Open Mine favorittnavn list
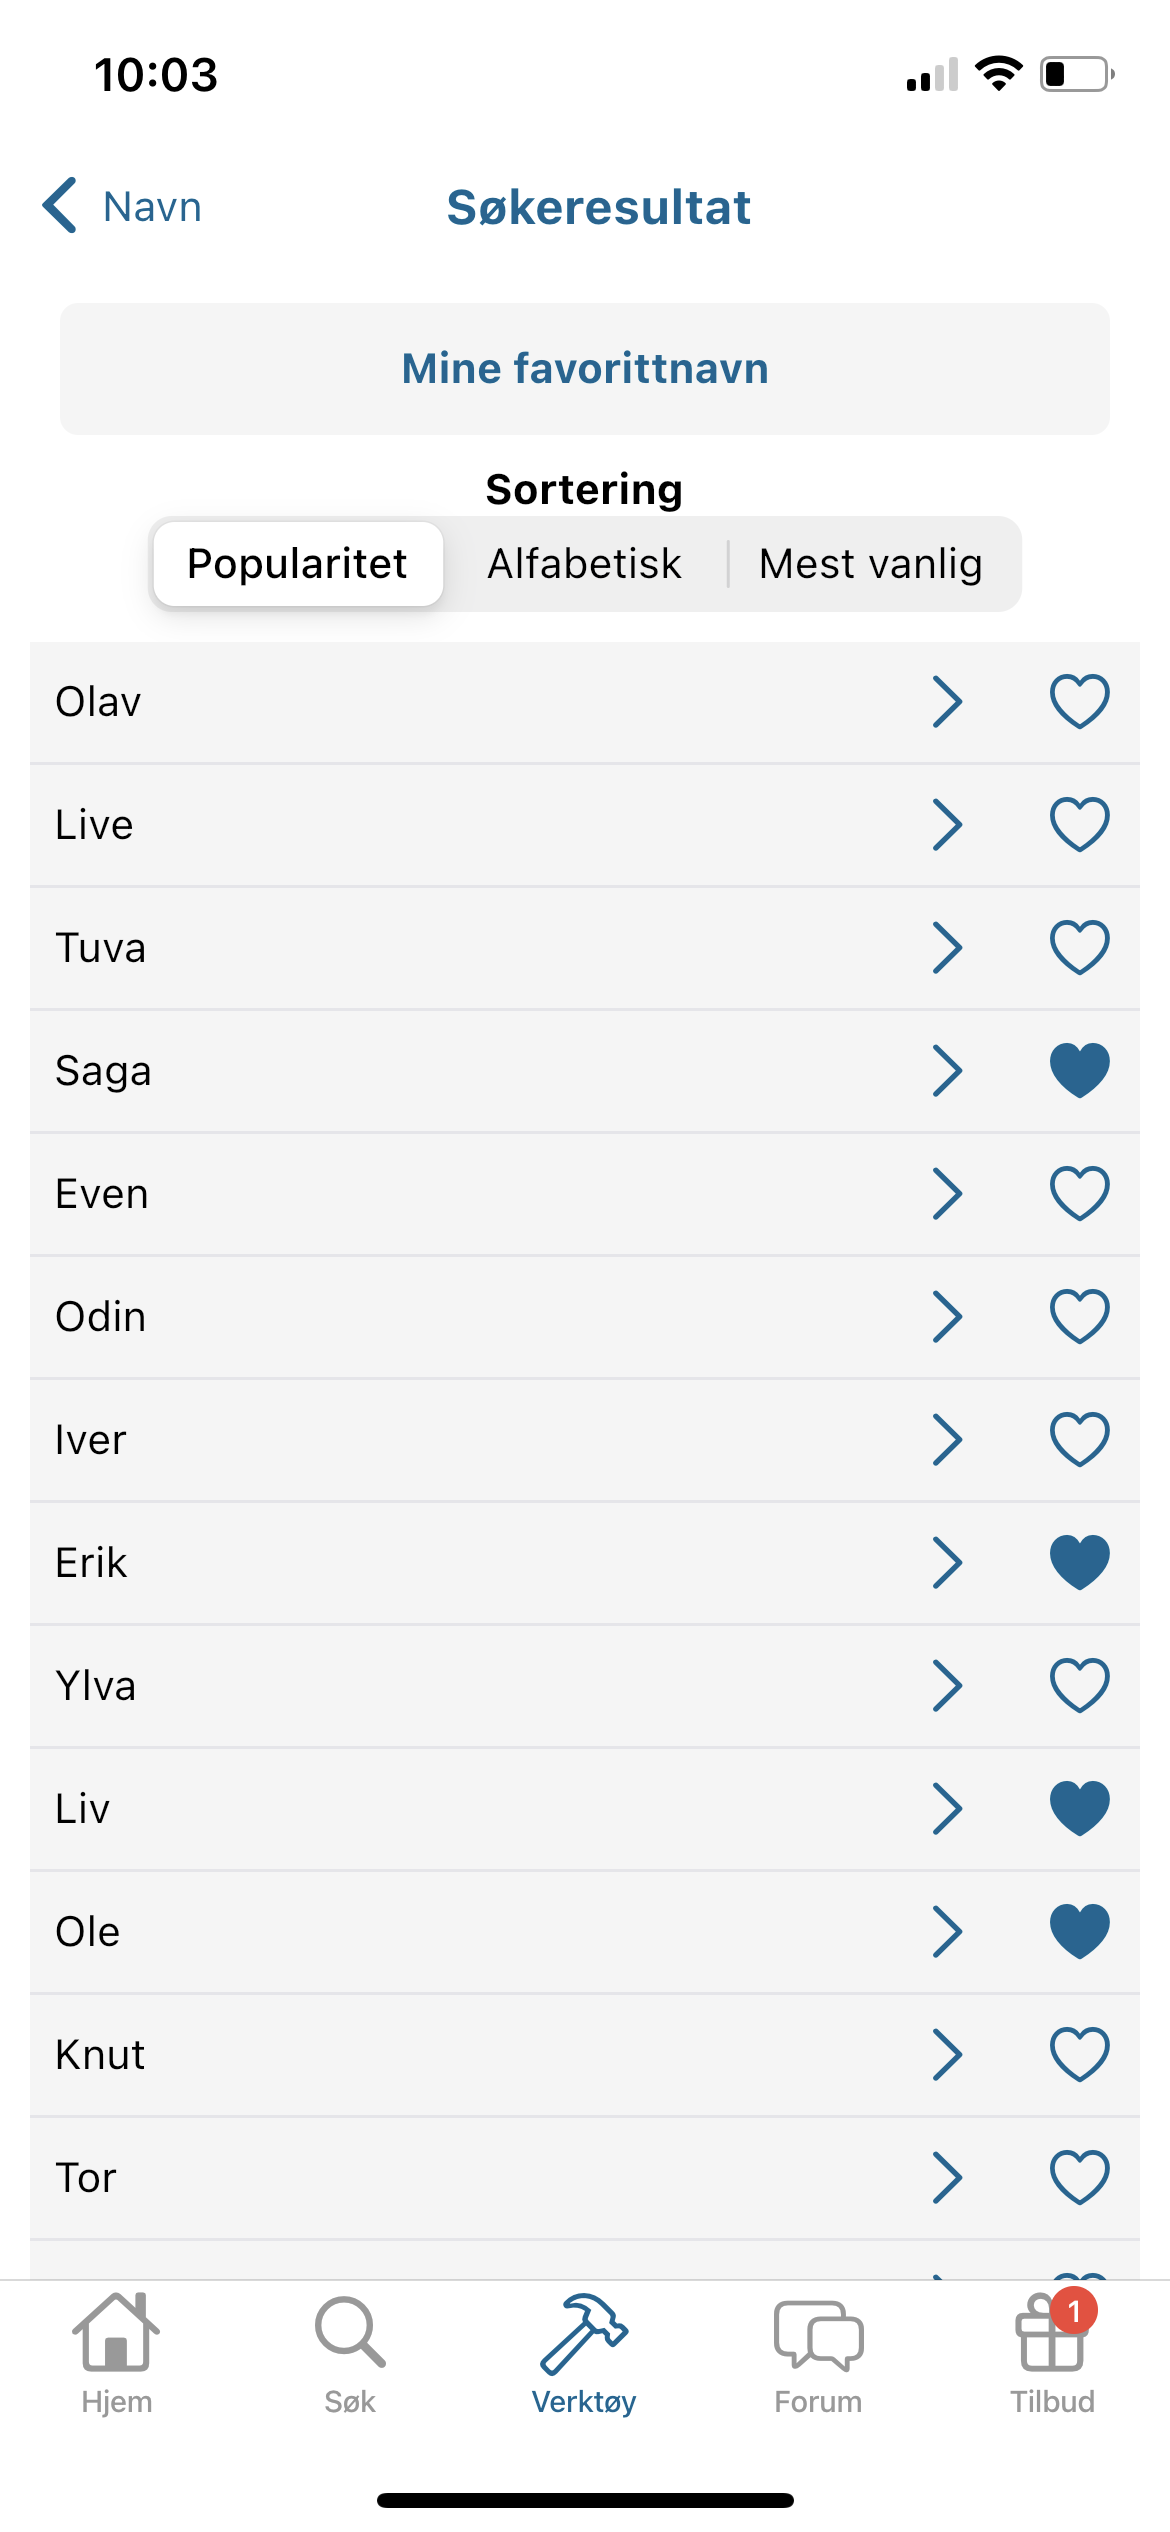 [x=585, y=369]
